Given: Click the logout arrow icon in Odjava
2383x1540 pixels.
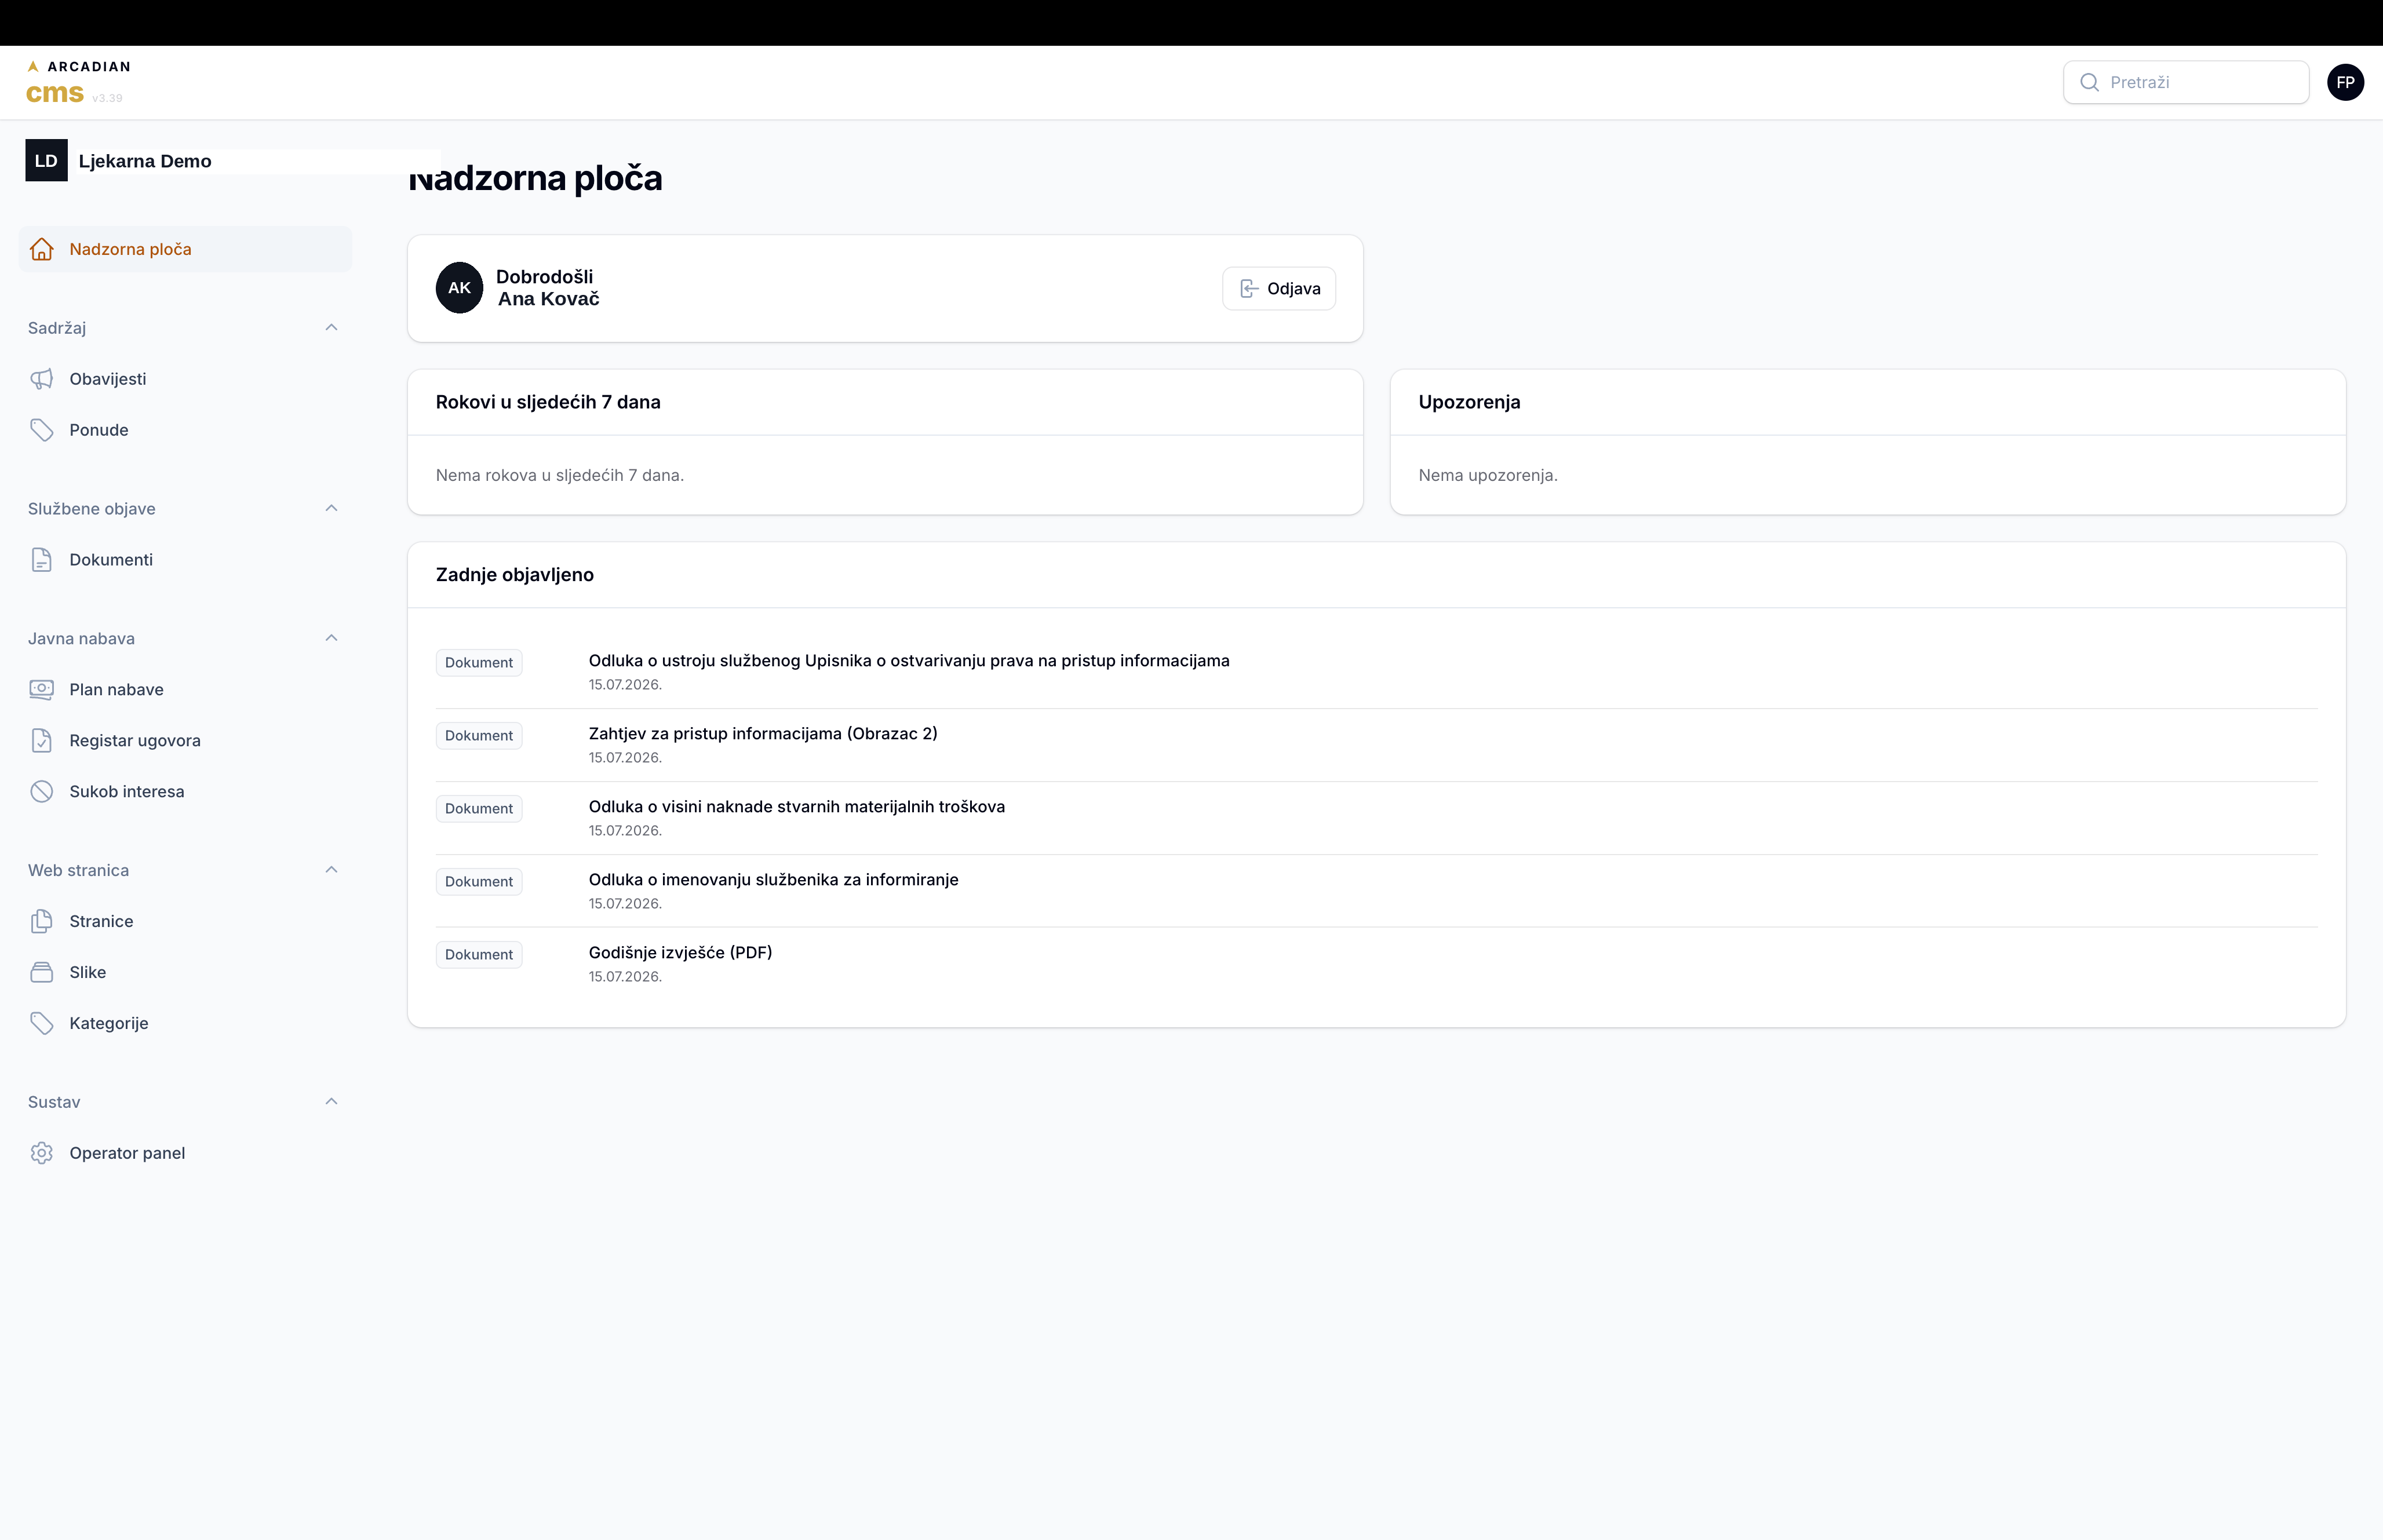Looking at the screenshot, I should (x=1249, y=289).
